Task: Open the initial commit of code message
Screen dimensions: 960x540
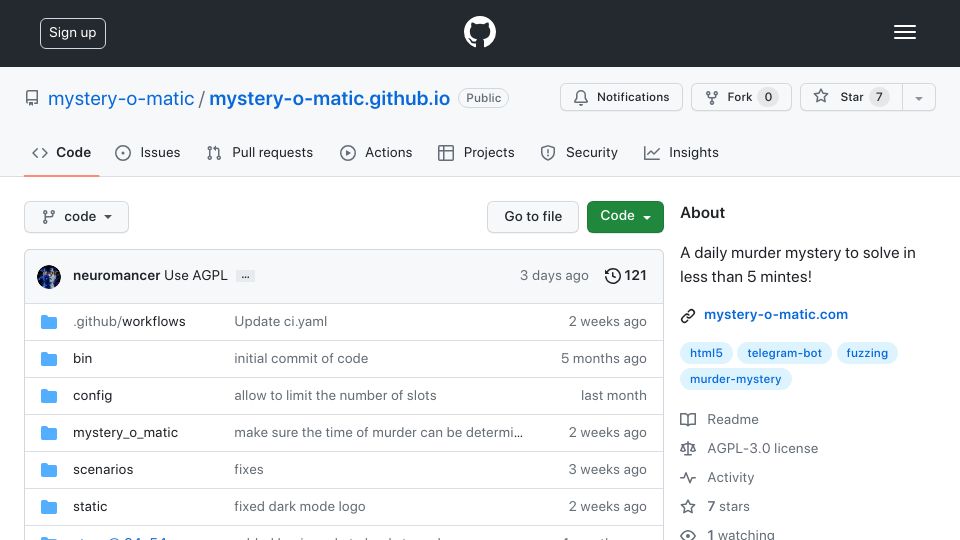Action: point(301,358)
